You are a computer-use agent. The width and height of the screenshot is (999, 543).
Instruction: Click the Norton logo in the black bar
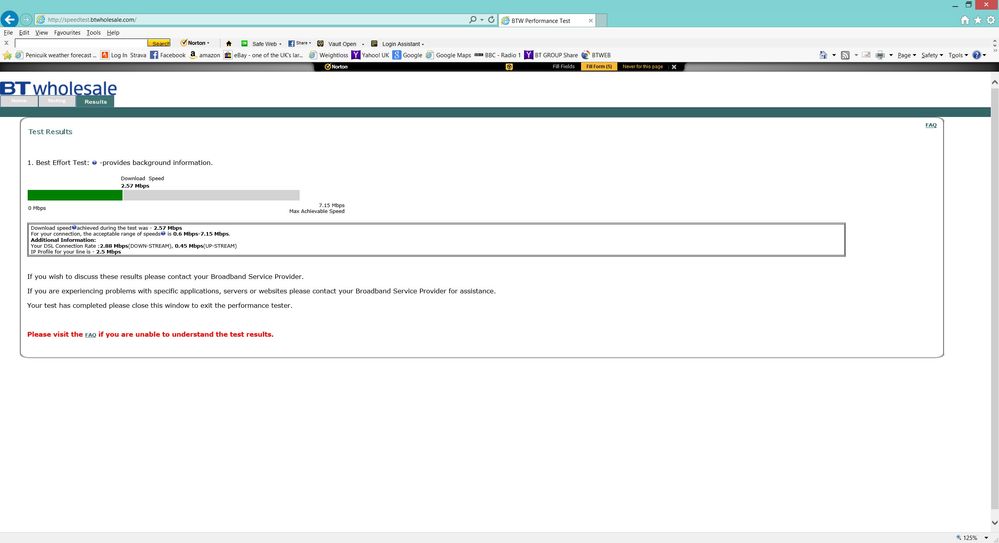pyautogui.click(x=336, y=66)
